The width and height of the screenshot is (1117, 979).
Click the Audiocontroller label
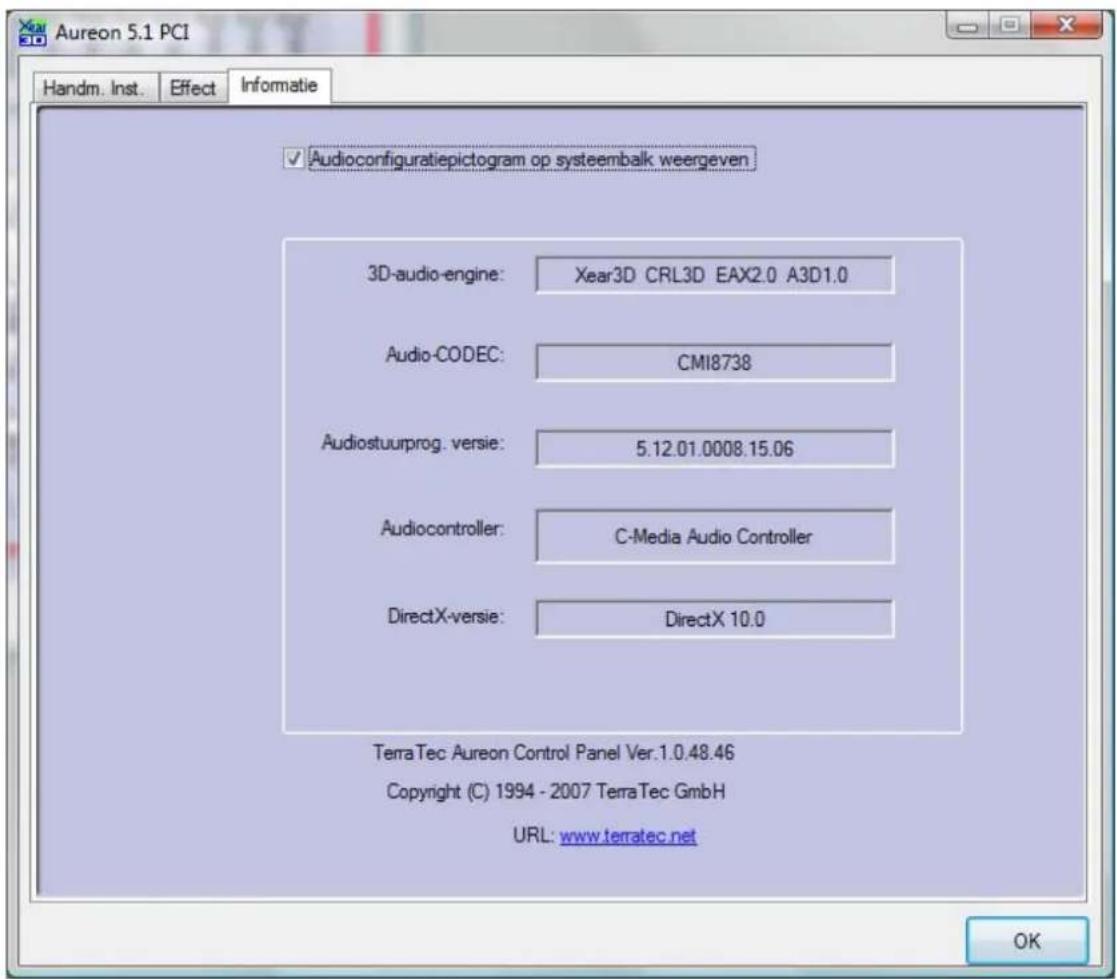pos(442,528)
